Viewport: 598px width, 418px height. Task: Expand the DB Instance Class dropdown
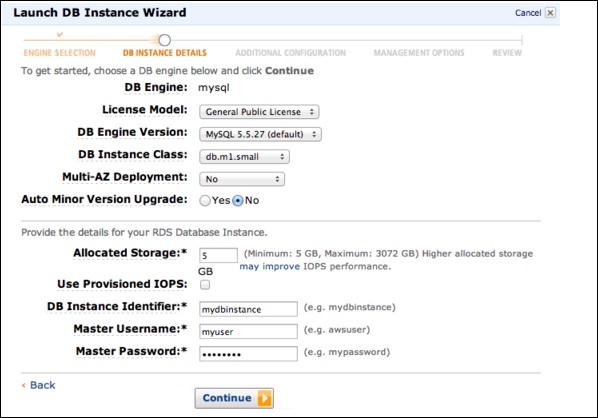[x=244, y=157]
